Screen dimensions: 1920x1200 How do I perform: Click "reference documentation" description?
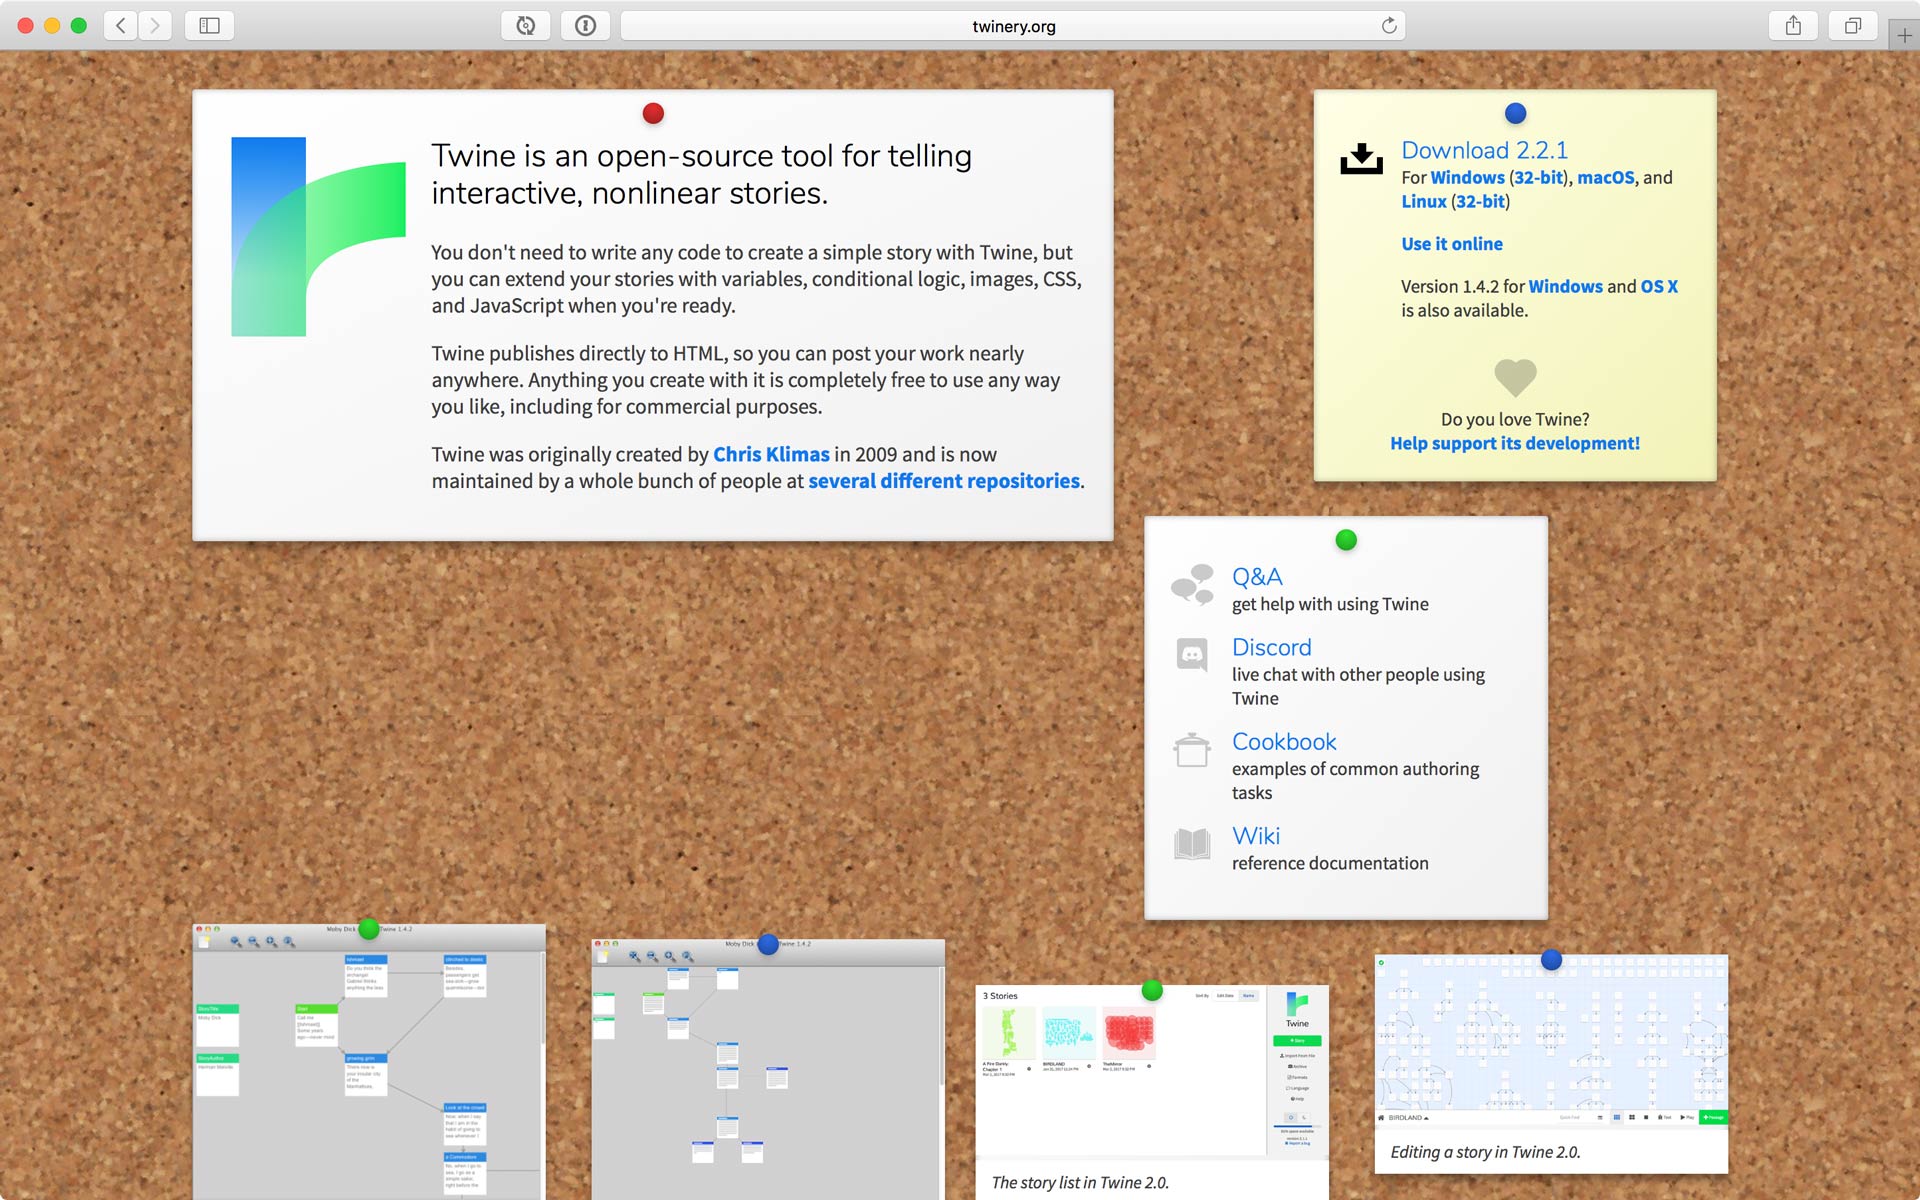(x=1330, y=863)
